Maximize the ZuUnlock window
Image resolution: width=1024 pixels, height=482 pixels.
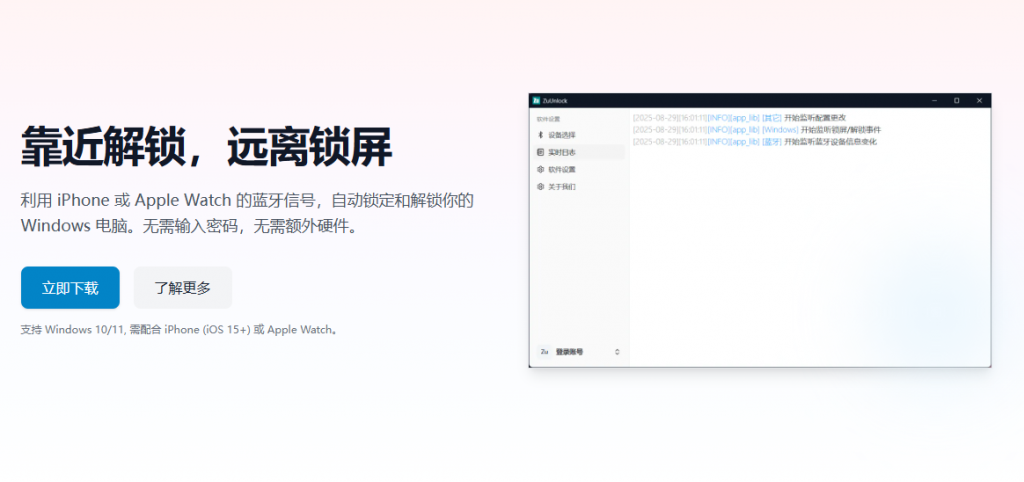956,101
